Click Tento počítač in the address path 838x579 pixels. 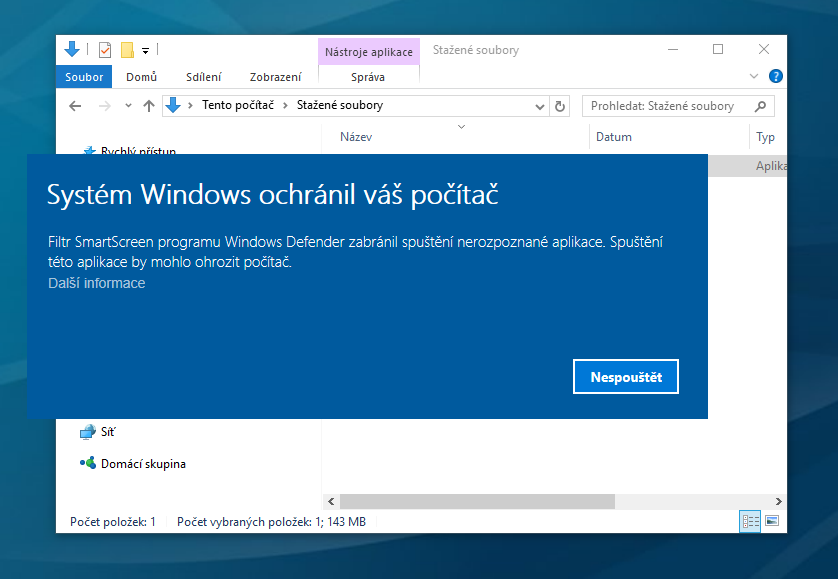tap(238, 105)
